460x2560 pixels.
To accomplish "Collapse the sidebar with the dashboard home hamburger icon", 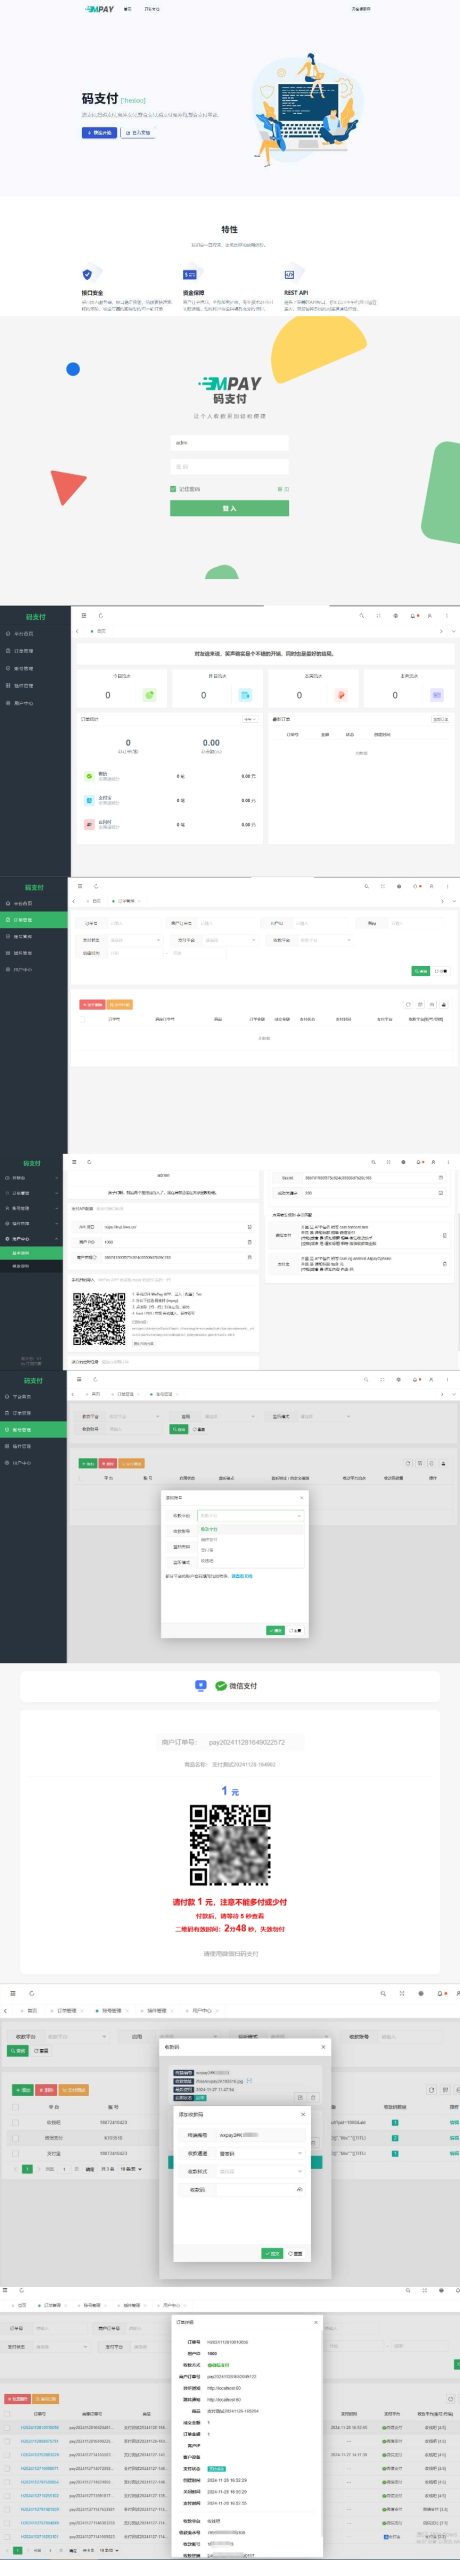I will click(x=84, y=616).
